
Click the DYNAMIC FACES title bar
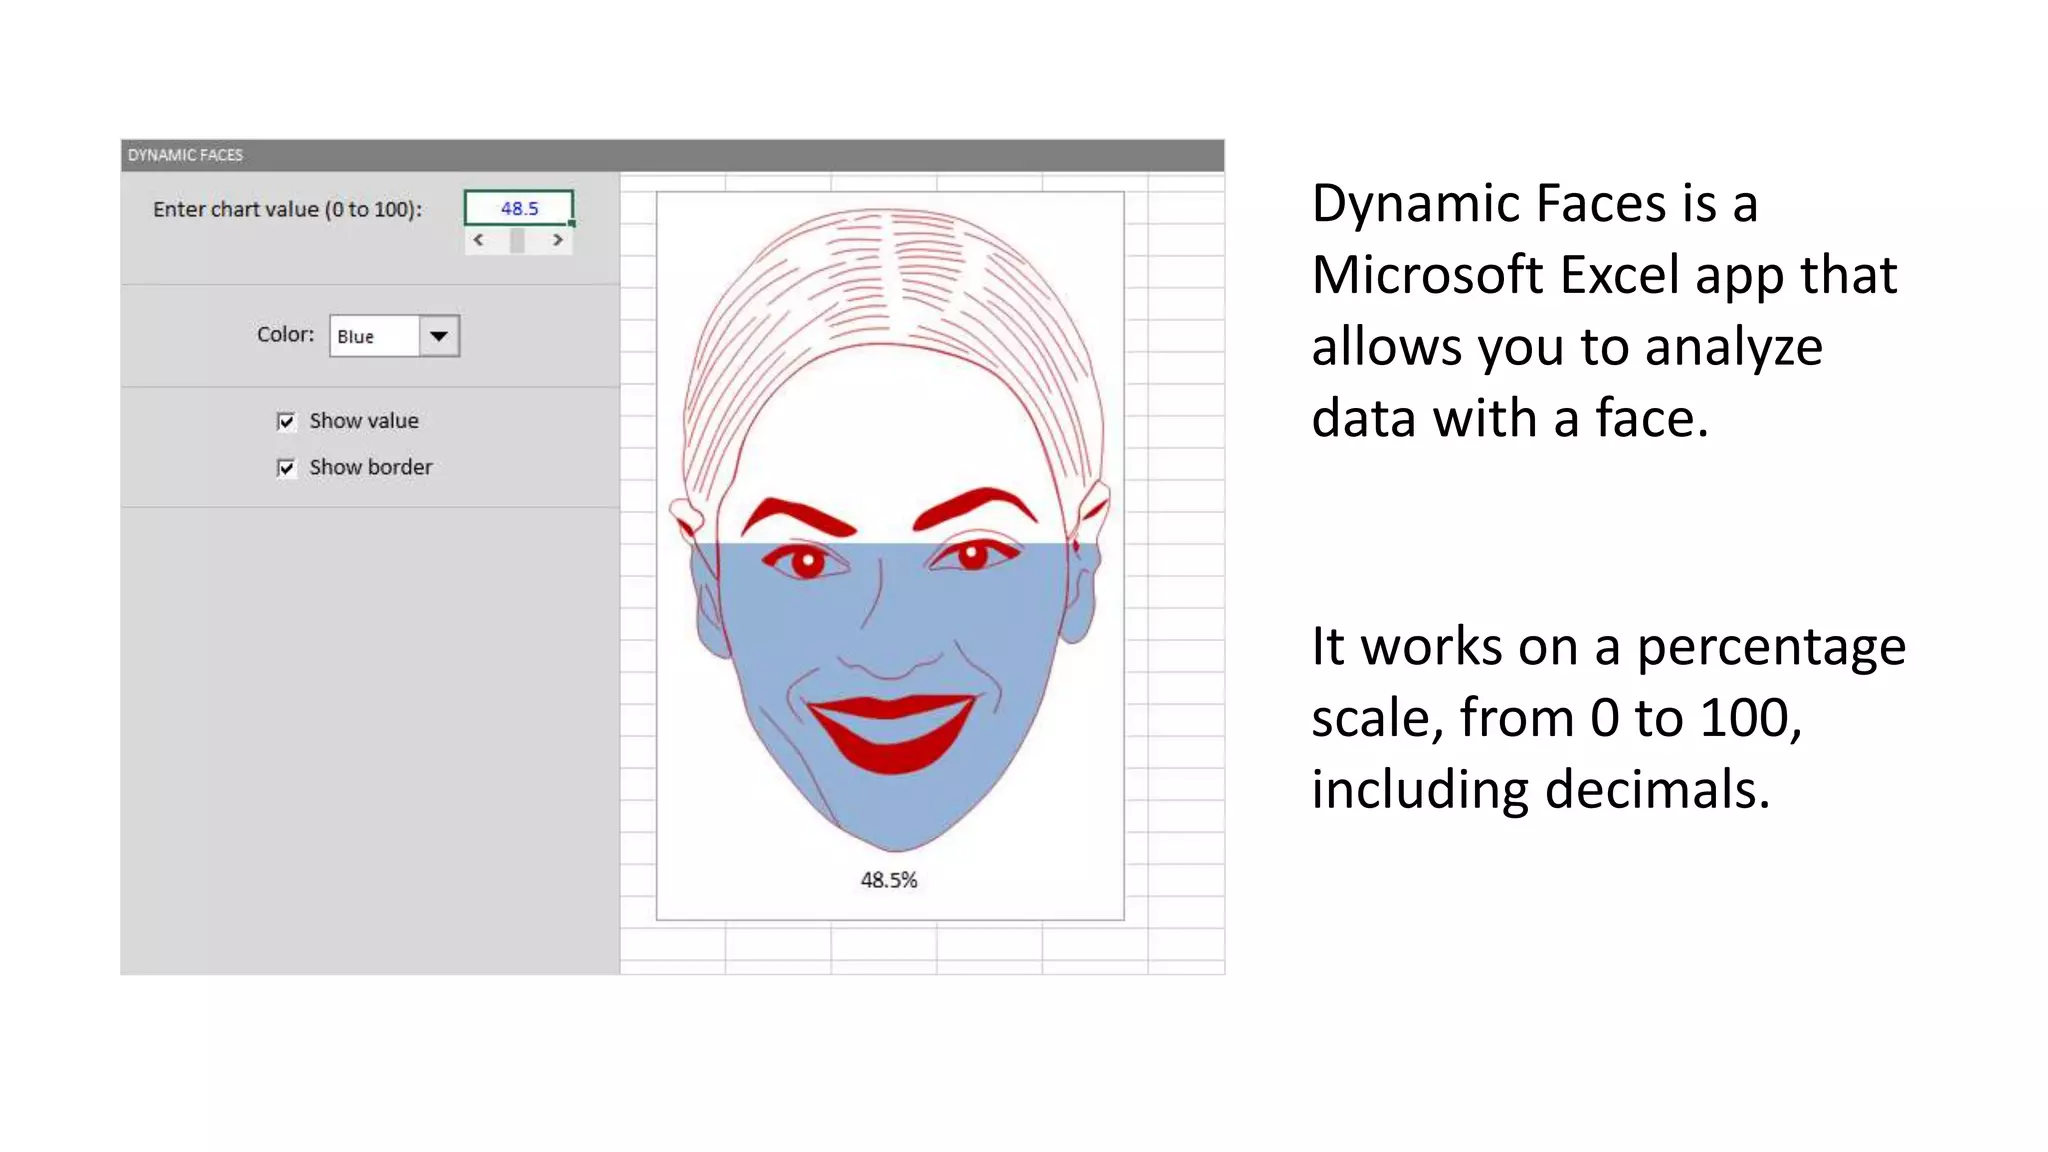point(672,155)
